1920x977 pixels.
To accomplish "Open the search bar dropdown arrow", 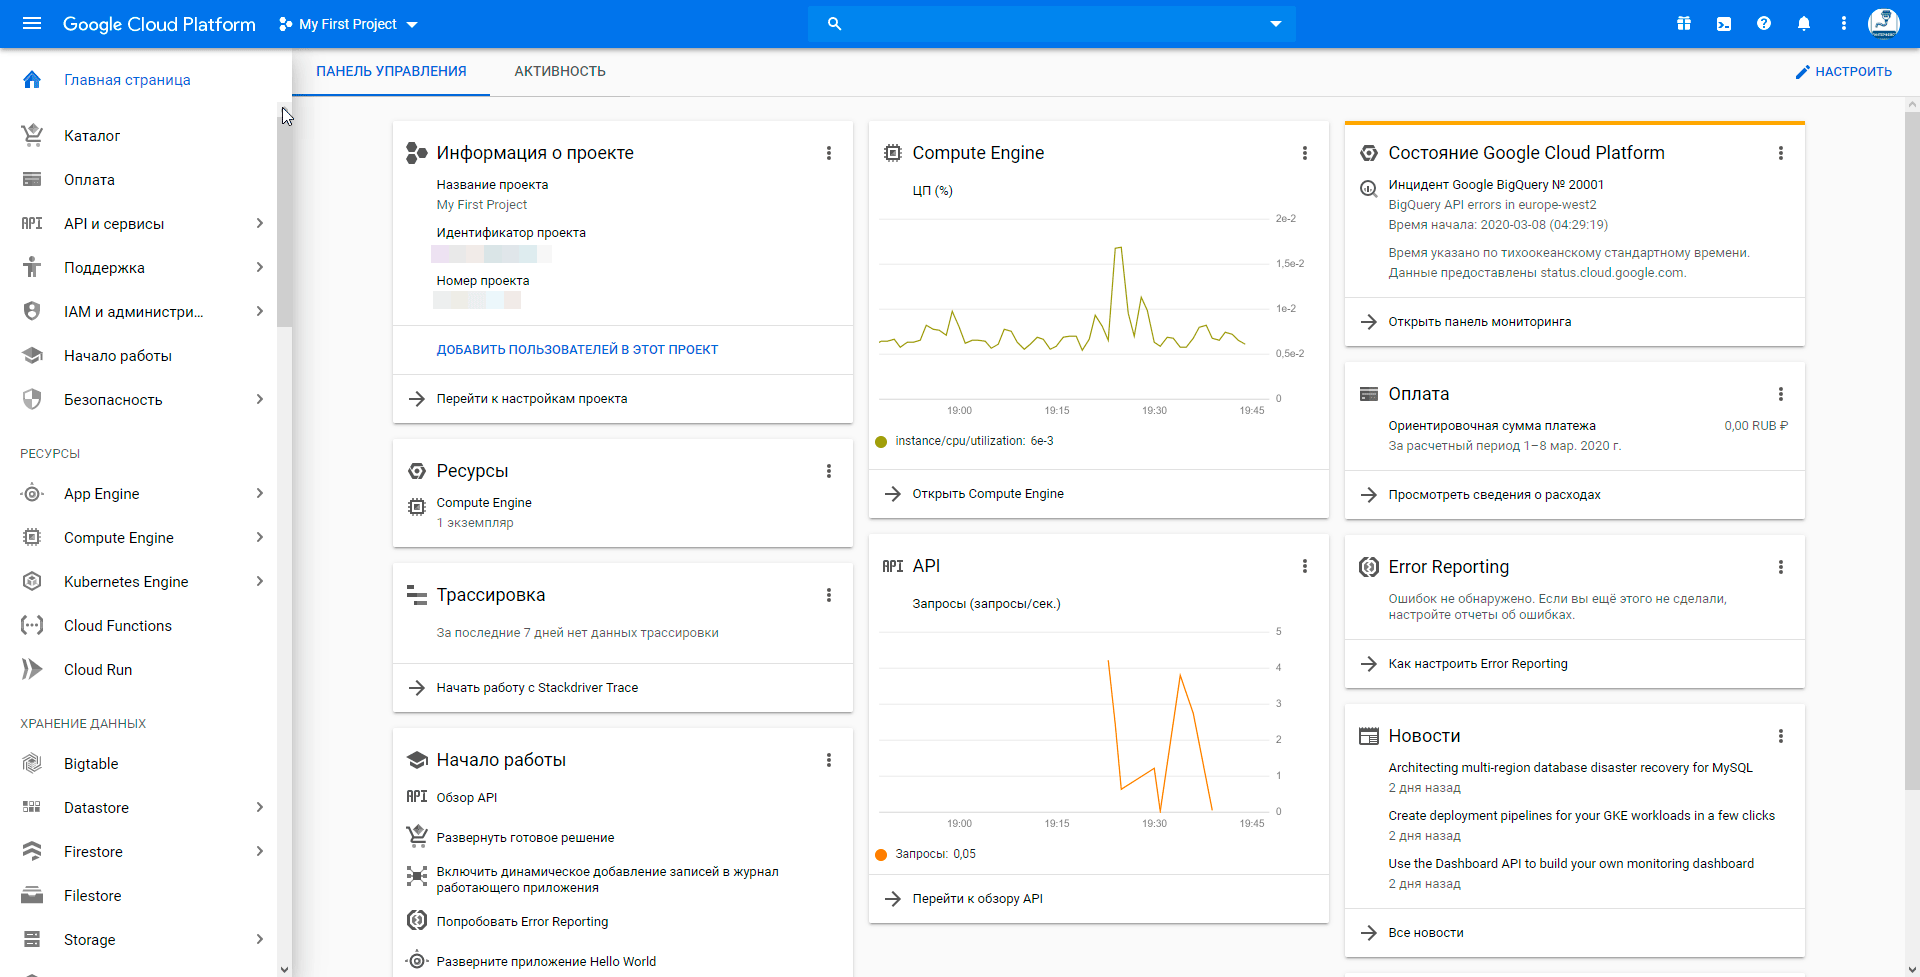I will pos(1275,24).
